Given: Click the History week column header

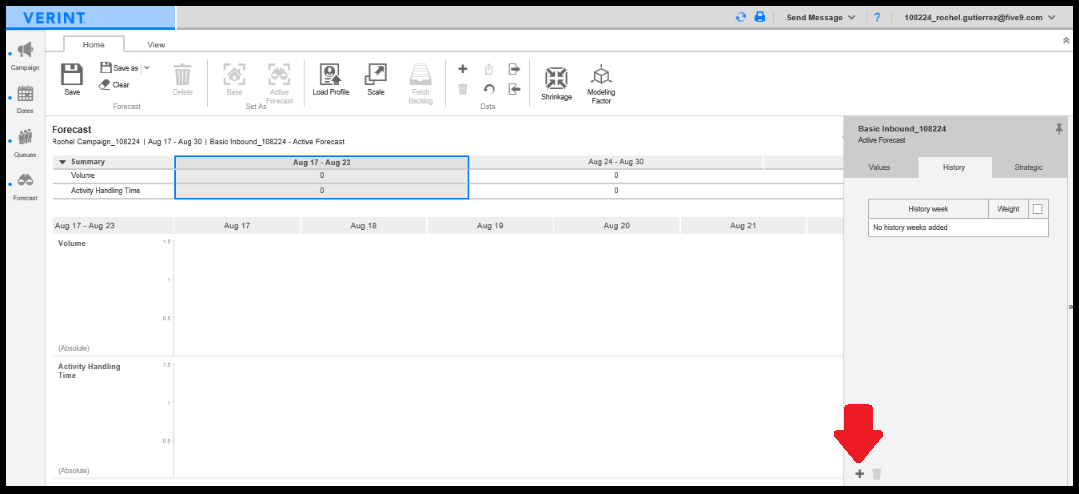Looking at the screenshot, I should pyautogui.click(x=928, y=208).
